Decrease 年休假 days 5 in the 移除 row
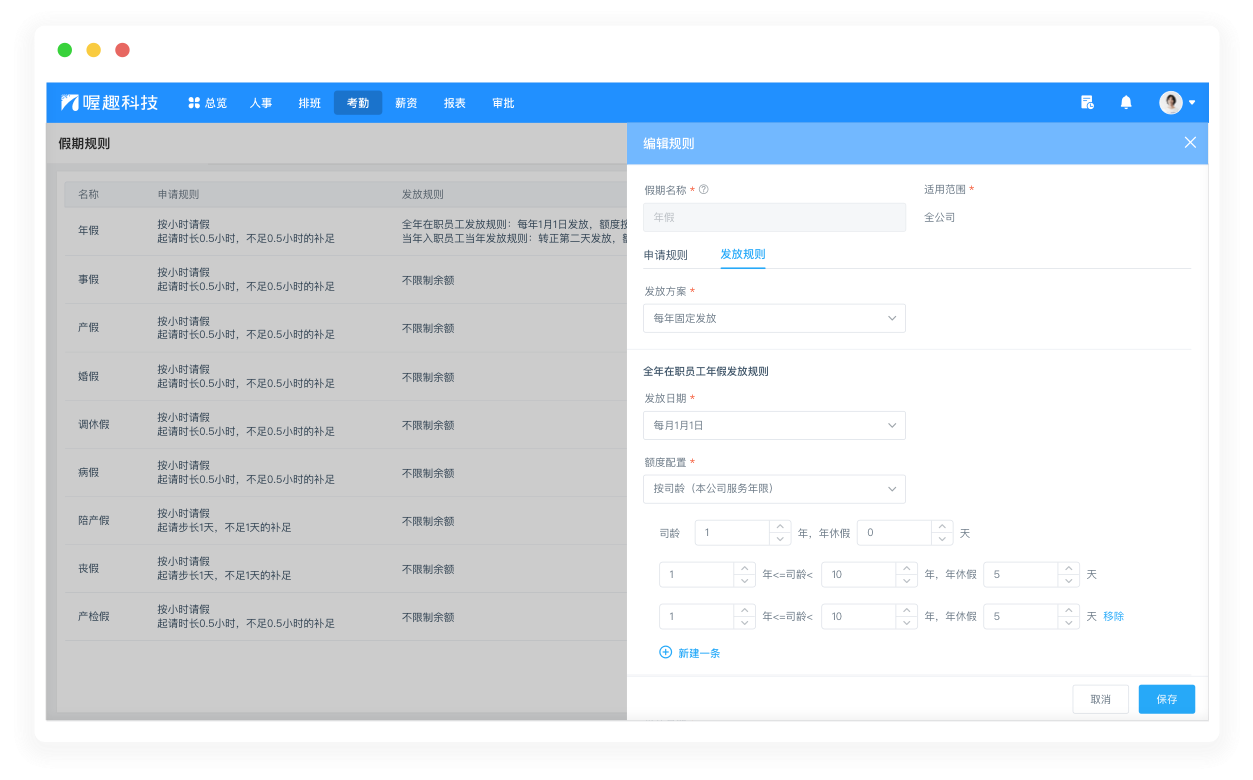Viewport: 1253px width, 780px height. (x=1068, y=623)
